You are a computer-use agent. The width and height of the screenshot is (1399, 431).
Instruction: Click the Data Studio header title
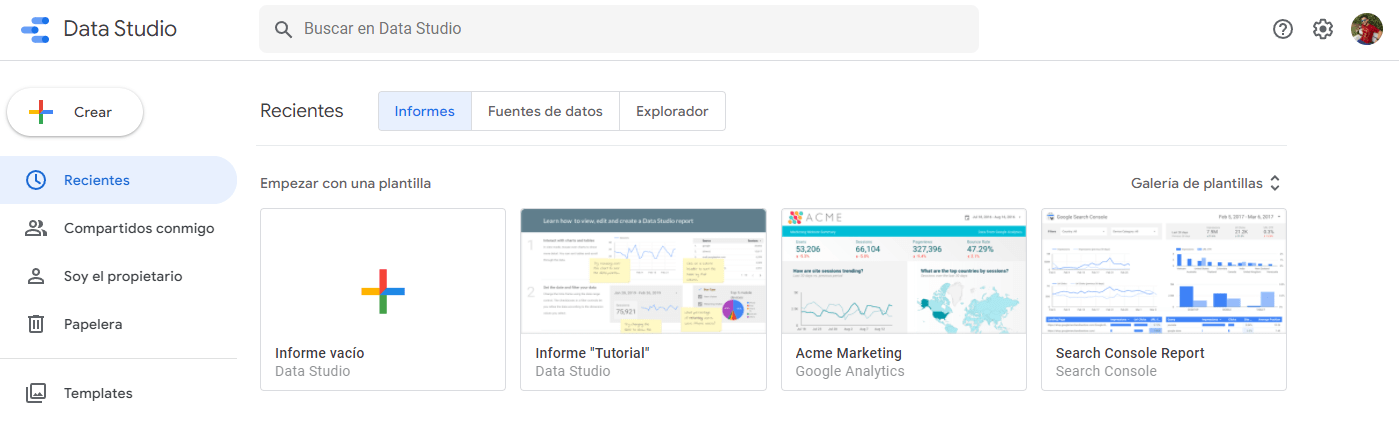pos(120,29)
